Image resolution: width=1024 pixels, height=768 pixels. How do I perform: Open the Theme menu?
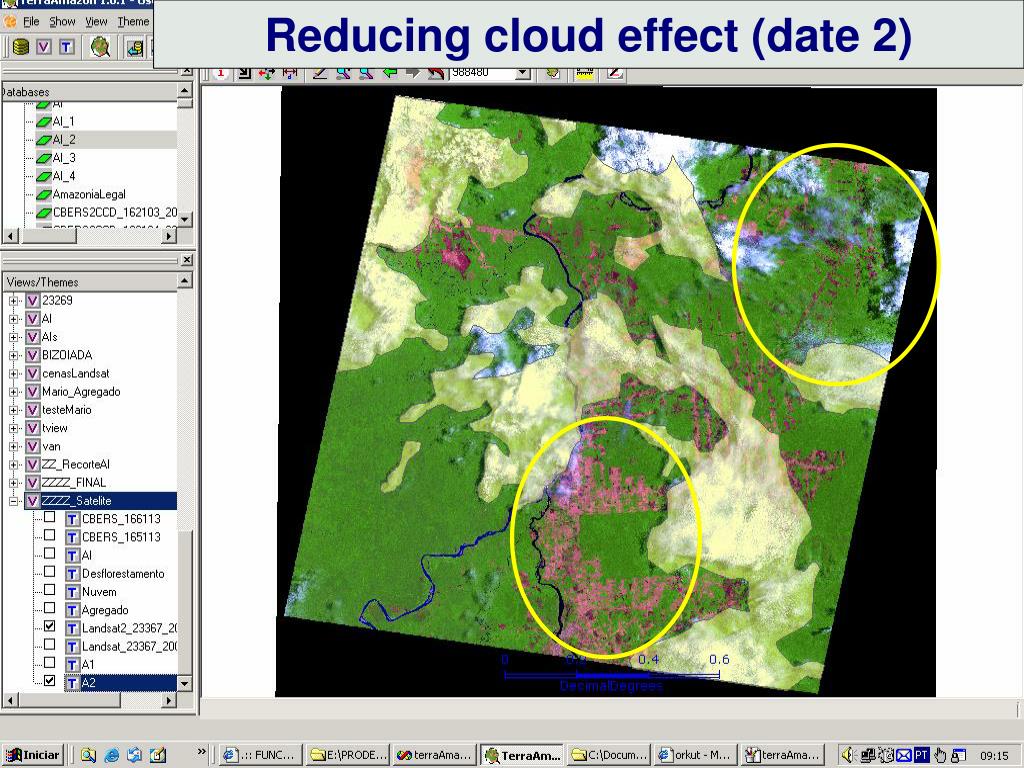point(133,22)
